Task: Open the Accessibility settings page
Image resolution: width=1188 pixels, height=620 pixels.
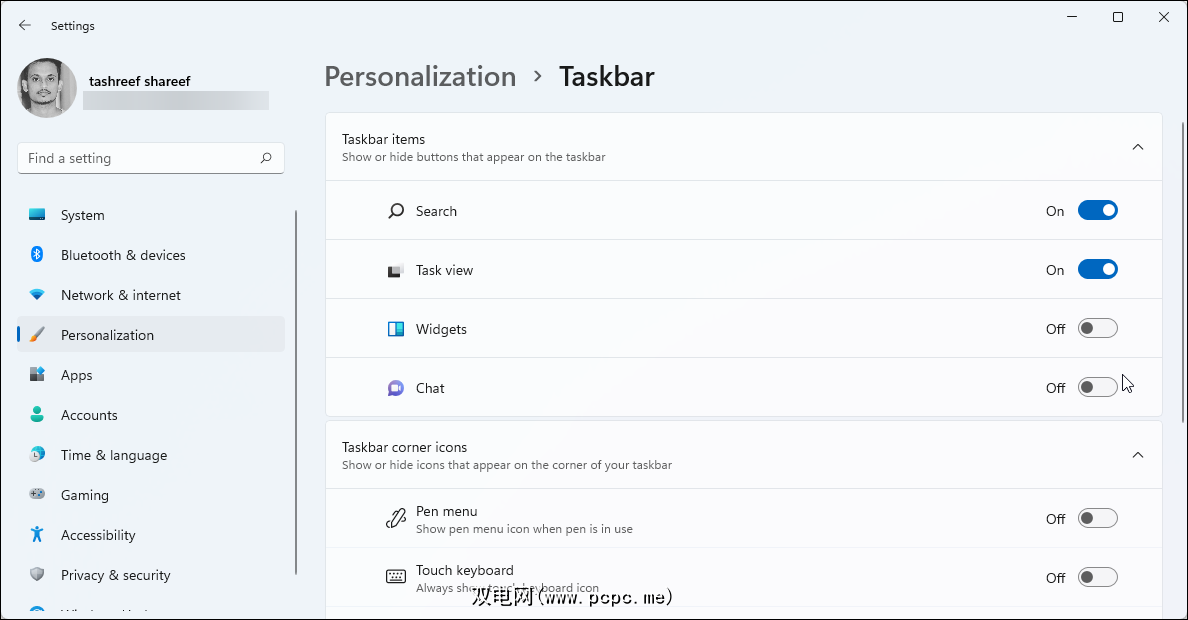Action: tap(98, 535)
